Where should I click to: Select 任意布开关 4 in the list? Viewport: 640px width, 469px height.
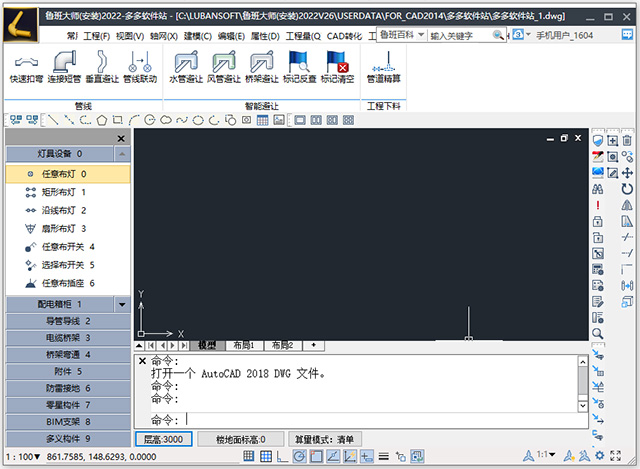click(x=68, y=247)
